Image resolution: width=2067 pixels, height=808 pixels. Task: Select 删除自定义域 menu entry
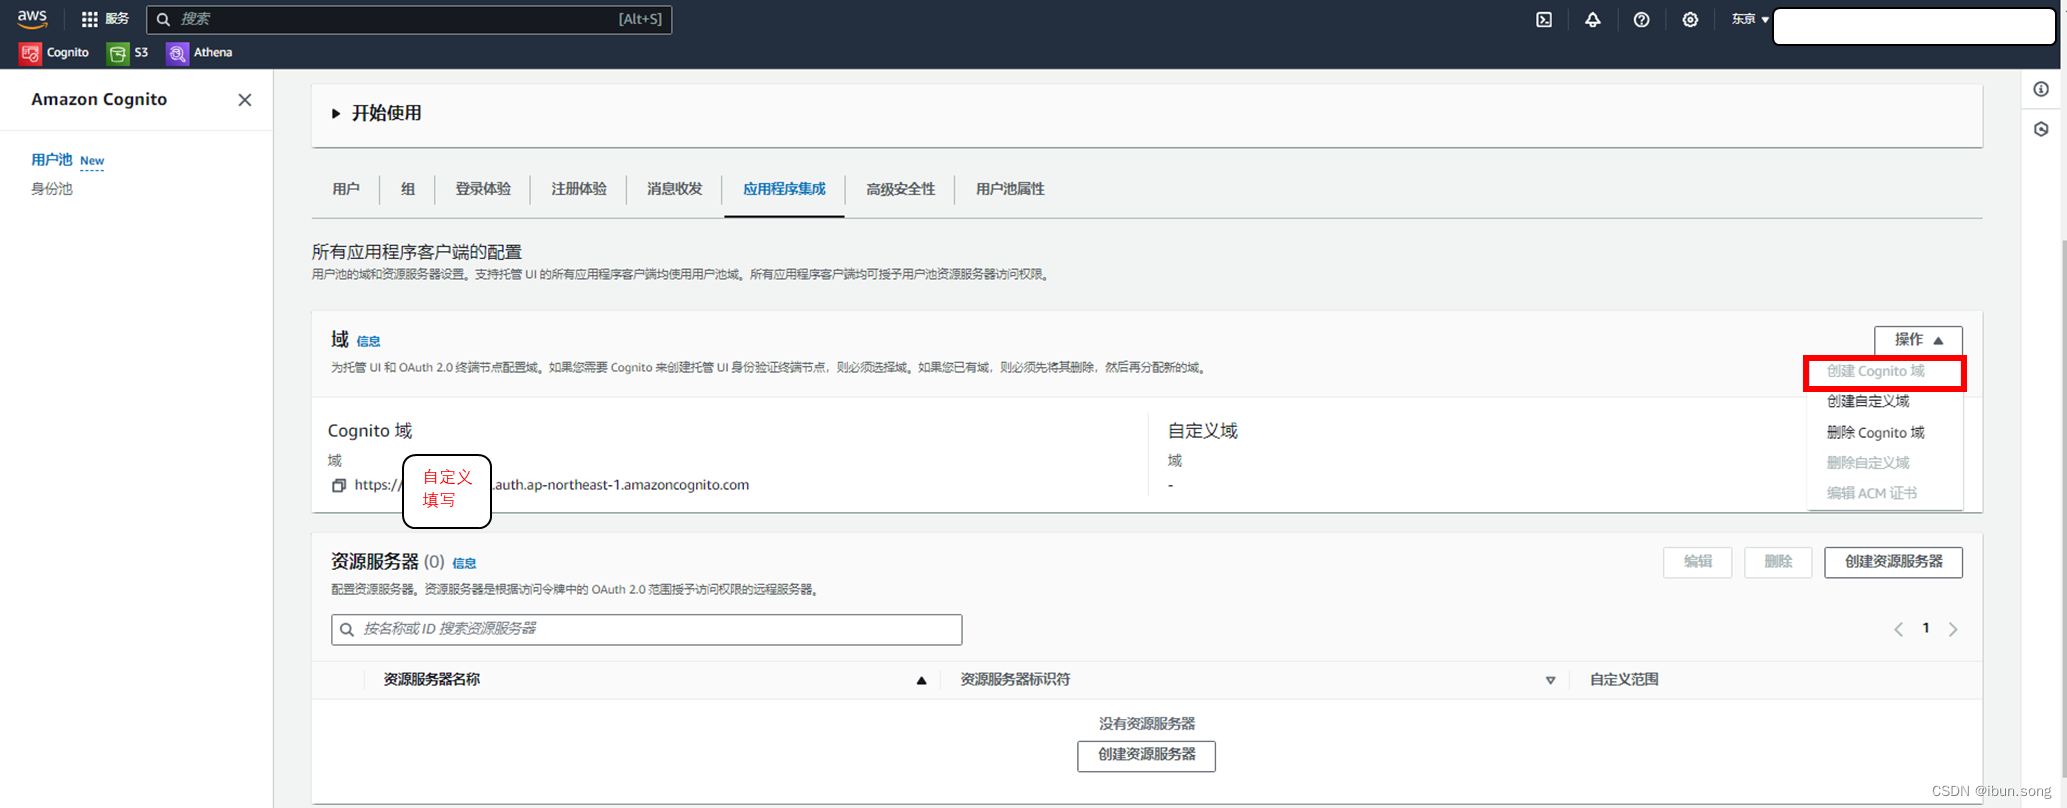pos(1868,462)
